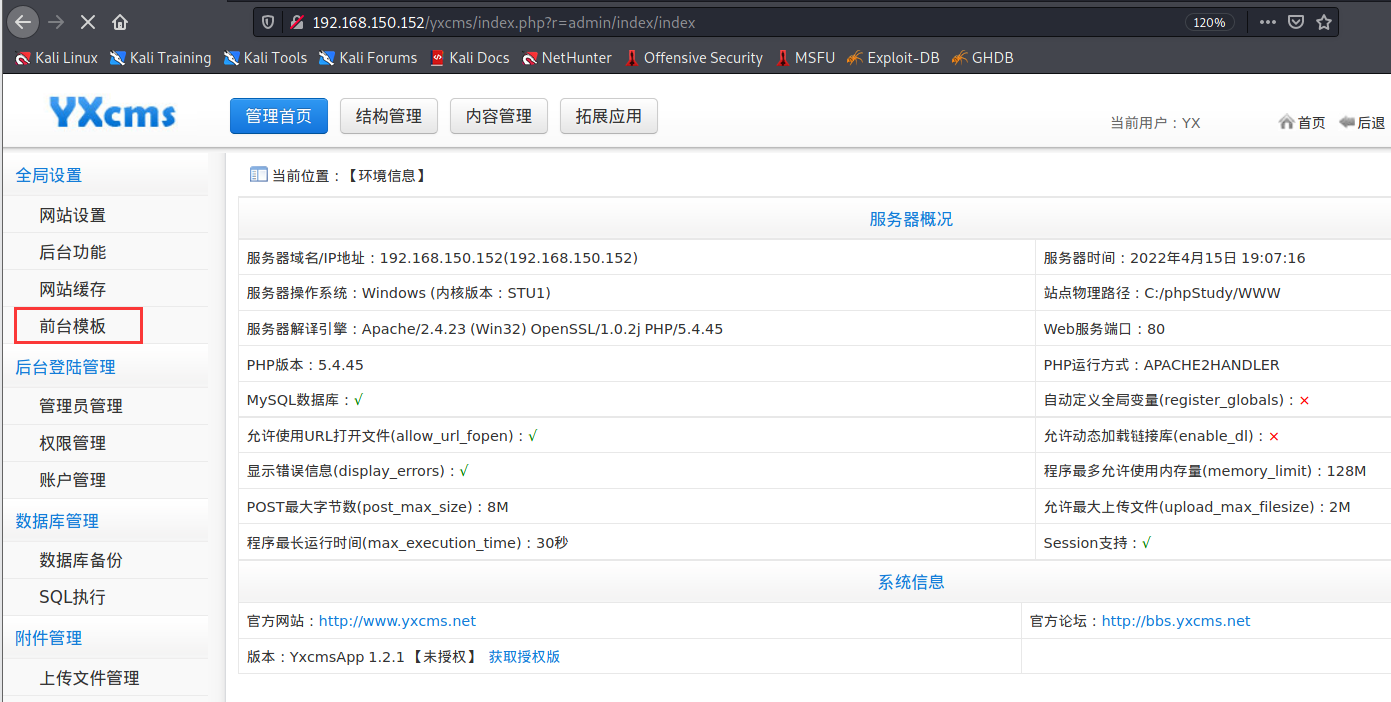Open the NetHunter bookmark
This screenshot has height=702, width=1391.
coord(567,58)
